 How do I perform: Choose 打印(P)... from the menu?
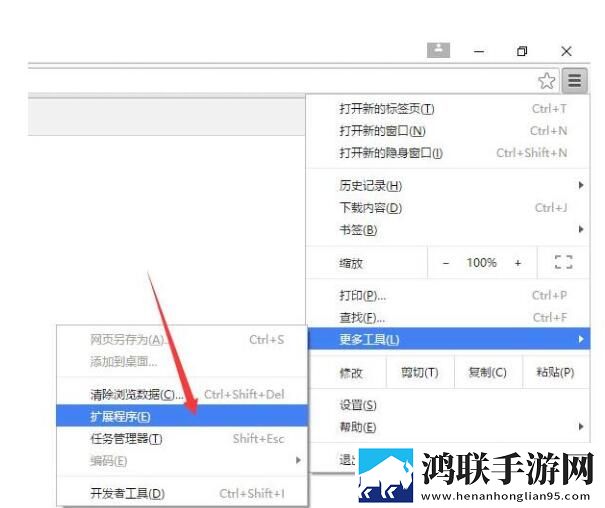click(448, 295)
